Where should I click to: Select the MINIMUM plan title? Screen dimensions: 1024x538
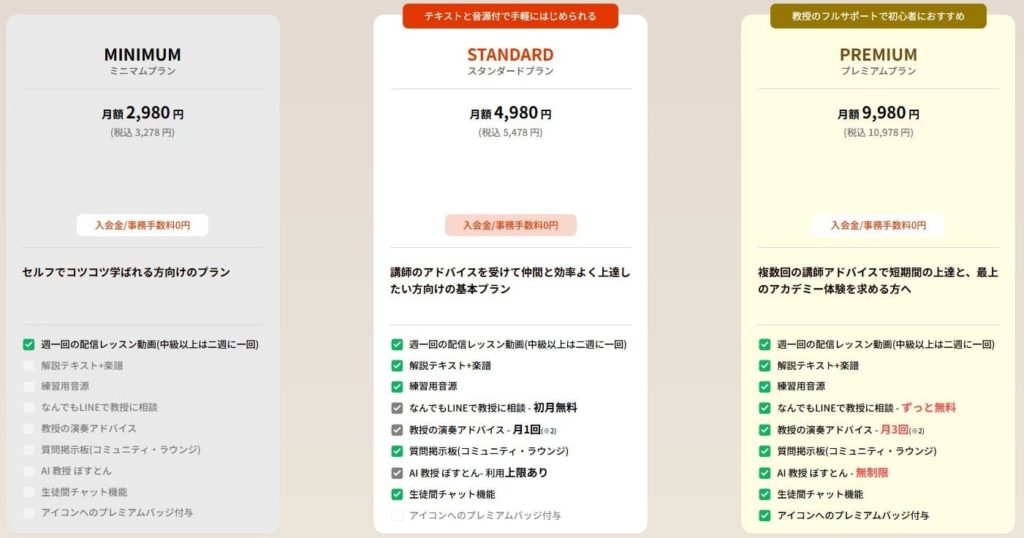pyautogui.click(x=143, y=55)
